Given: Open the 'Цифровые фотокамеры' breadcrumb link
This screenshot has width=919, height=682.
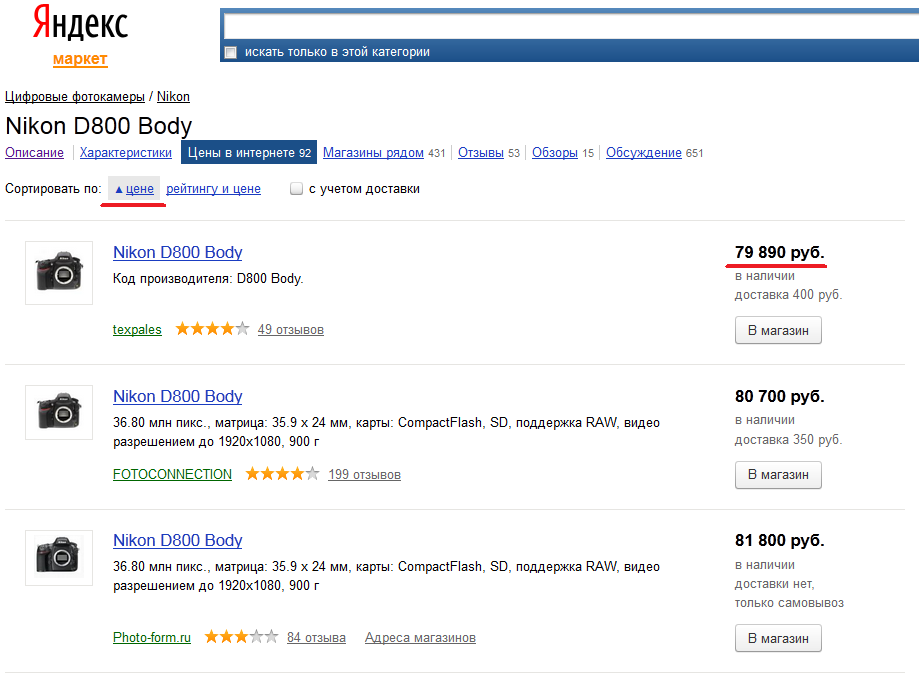Looking at the screenshot, I should (74, 96).
